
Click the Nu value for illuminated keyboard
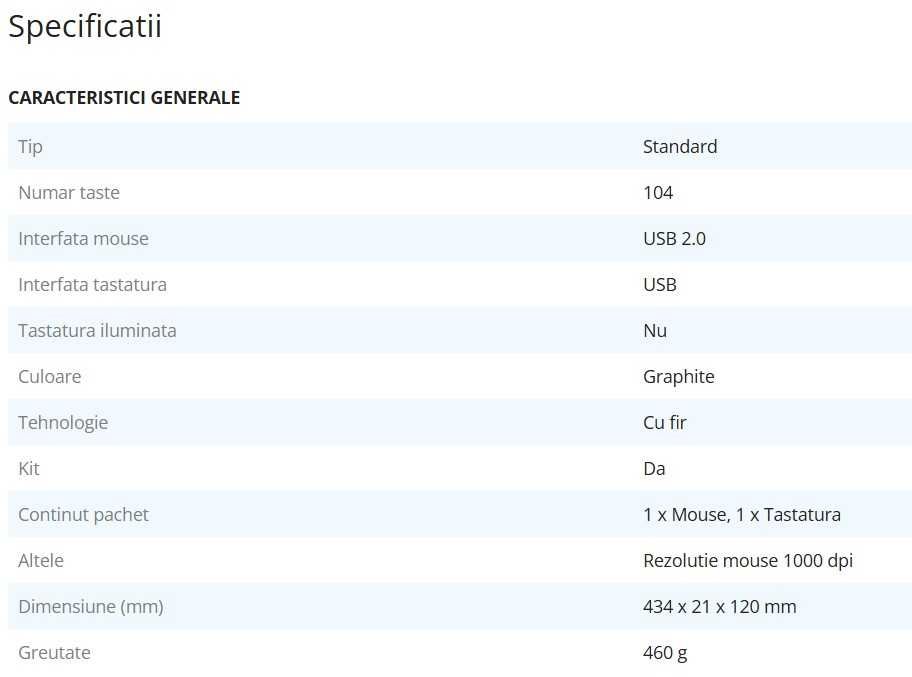coord(655,331)
